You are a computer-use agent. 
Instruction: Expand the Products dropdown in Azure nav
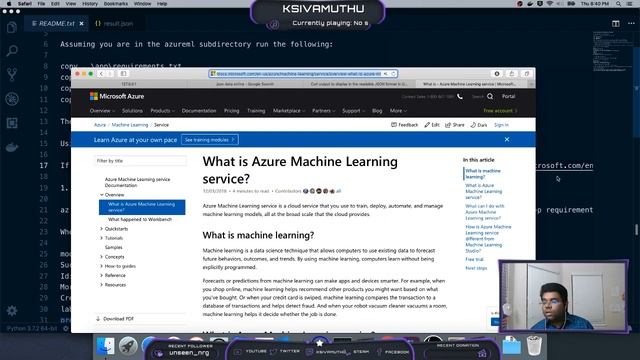[x=162, y=111]
